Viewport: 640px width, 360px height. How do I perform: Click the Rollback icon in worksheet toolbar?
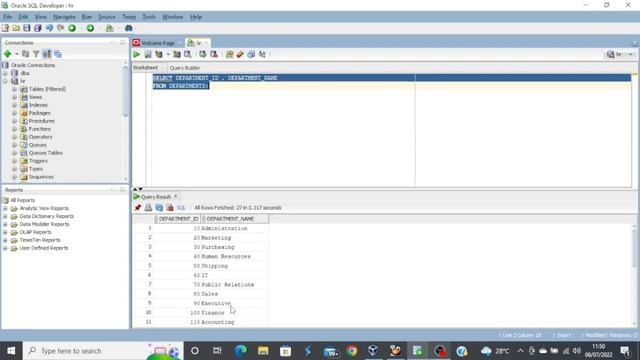[213, 54]
